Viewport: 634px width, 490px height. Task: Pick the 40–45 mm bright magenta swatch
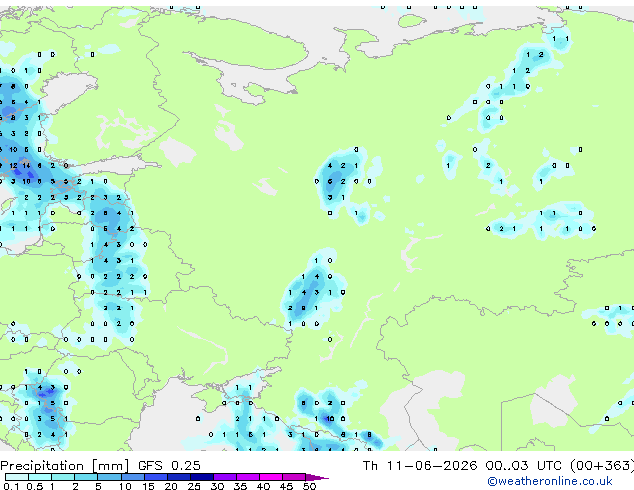(271, 477)
